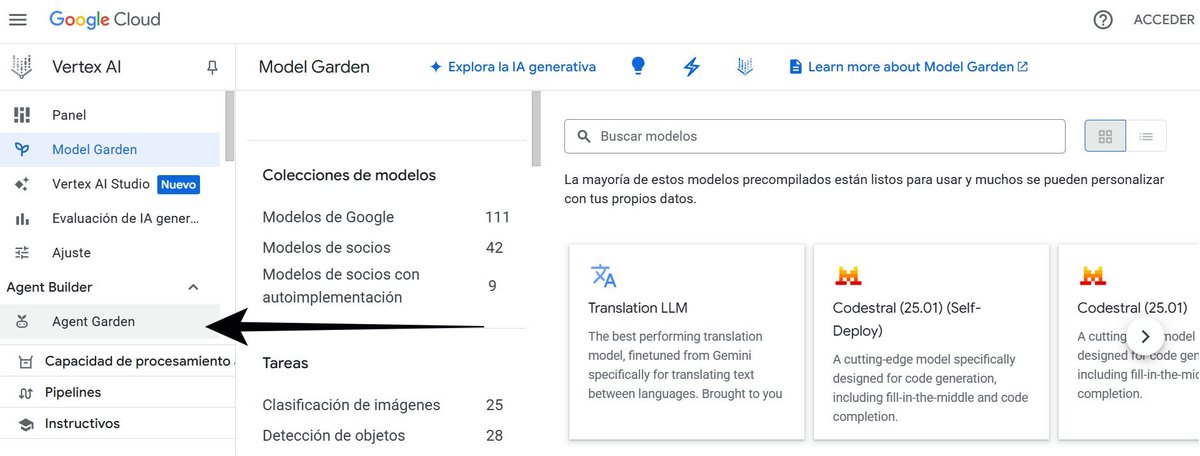Screen dimensions: 1200x456
Task: Click the evaluation bar chart icon
Action: pyautogui.click(x=22, y=218)
